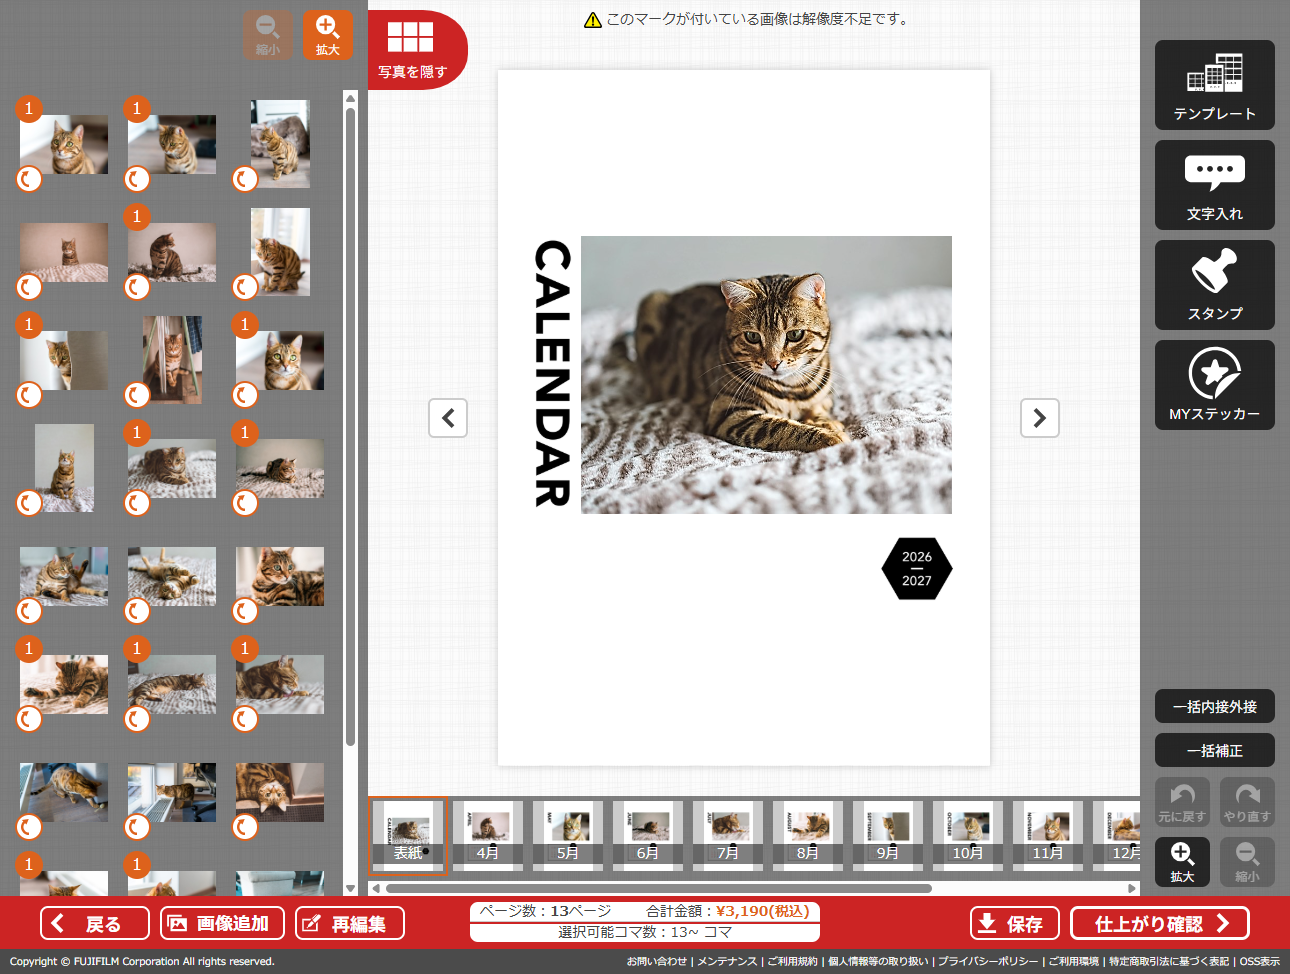Go to next page with right chevron
The height and width of the screenshot is (974, 1290).
point(1039,418)
